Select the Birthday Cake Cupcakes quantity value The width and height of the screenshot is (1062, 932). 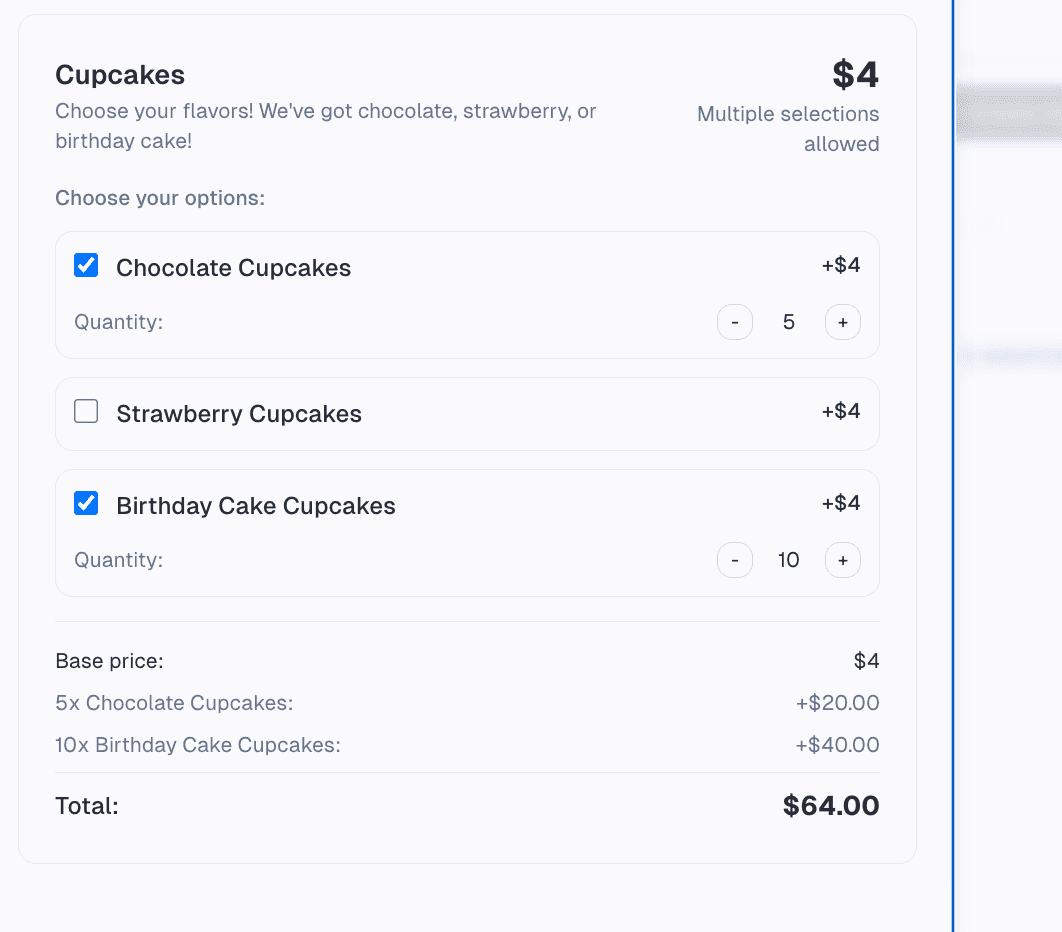tap(788, 559)
